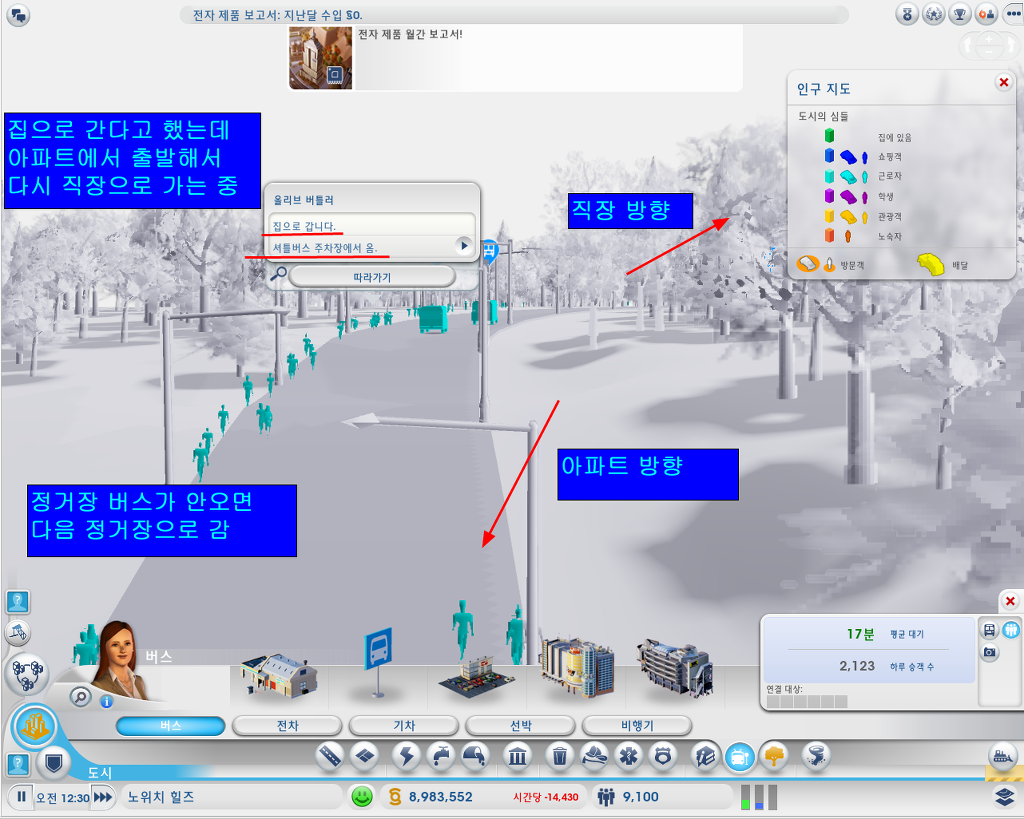This screenshot has height=819, width=1024.
Task: Open the blue info icon beside advisor
Action: pos(106,701)
